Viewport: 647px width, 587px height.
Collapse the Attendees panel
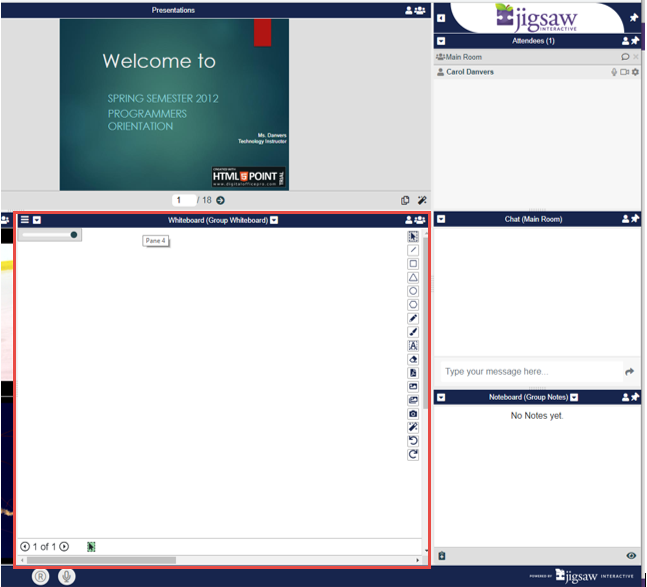(441, 41)
